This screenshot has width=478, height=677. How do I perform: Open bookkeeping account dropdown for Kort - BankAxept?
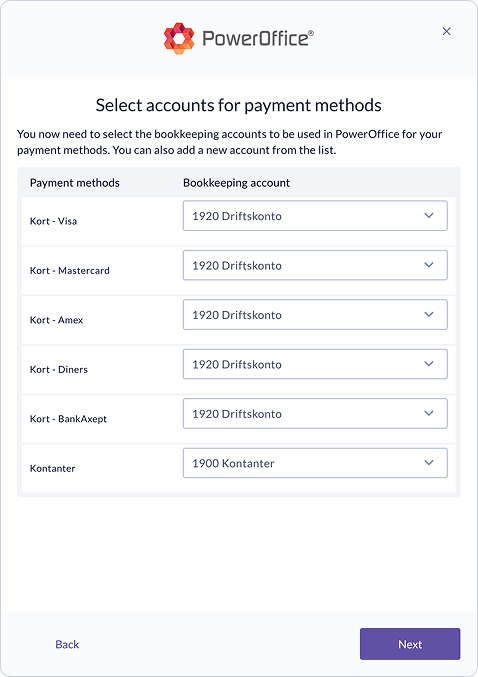[315, 413]
